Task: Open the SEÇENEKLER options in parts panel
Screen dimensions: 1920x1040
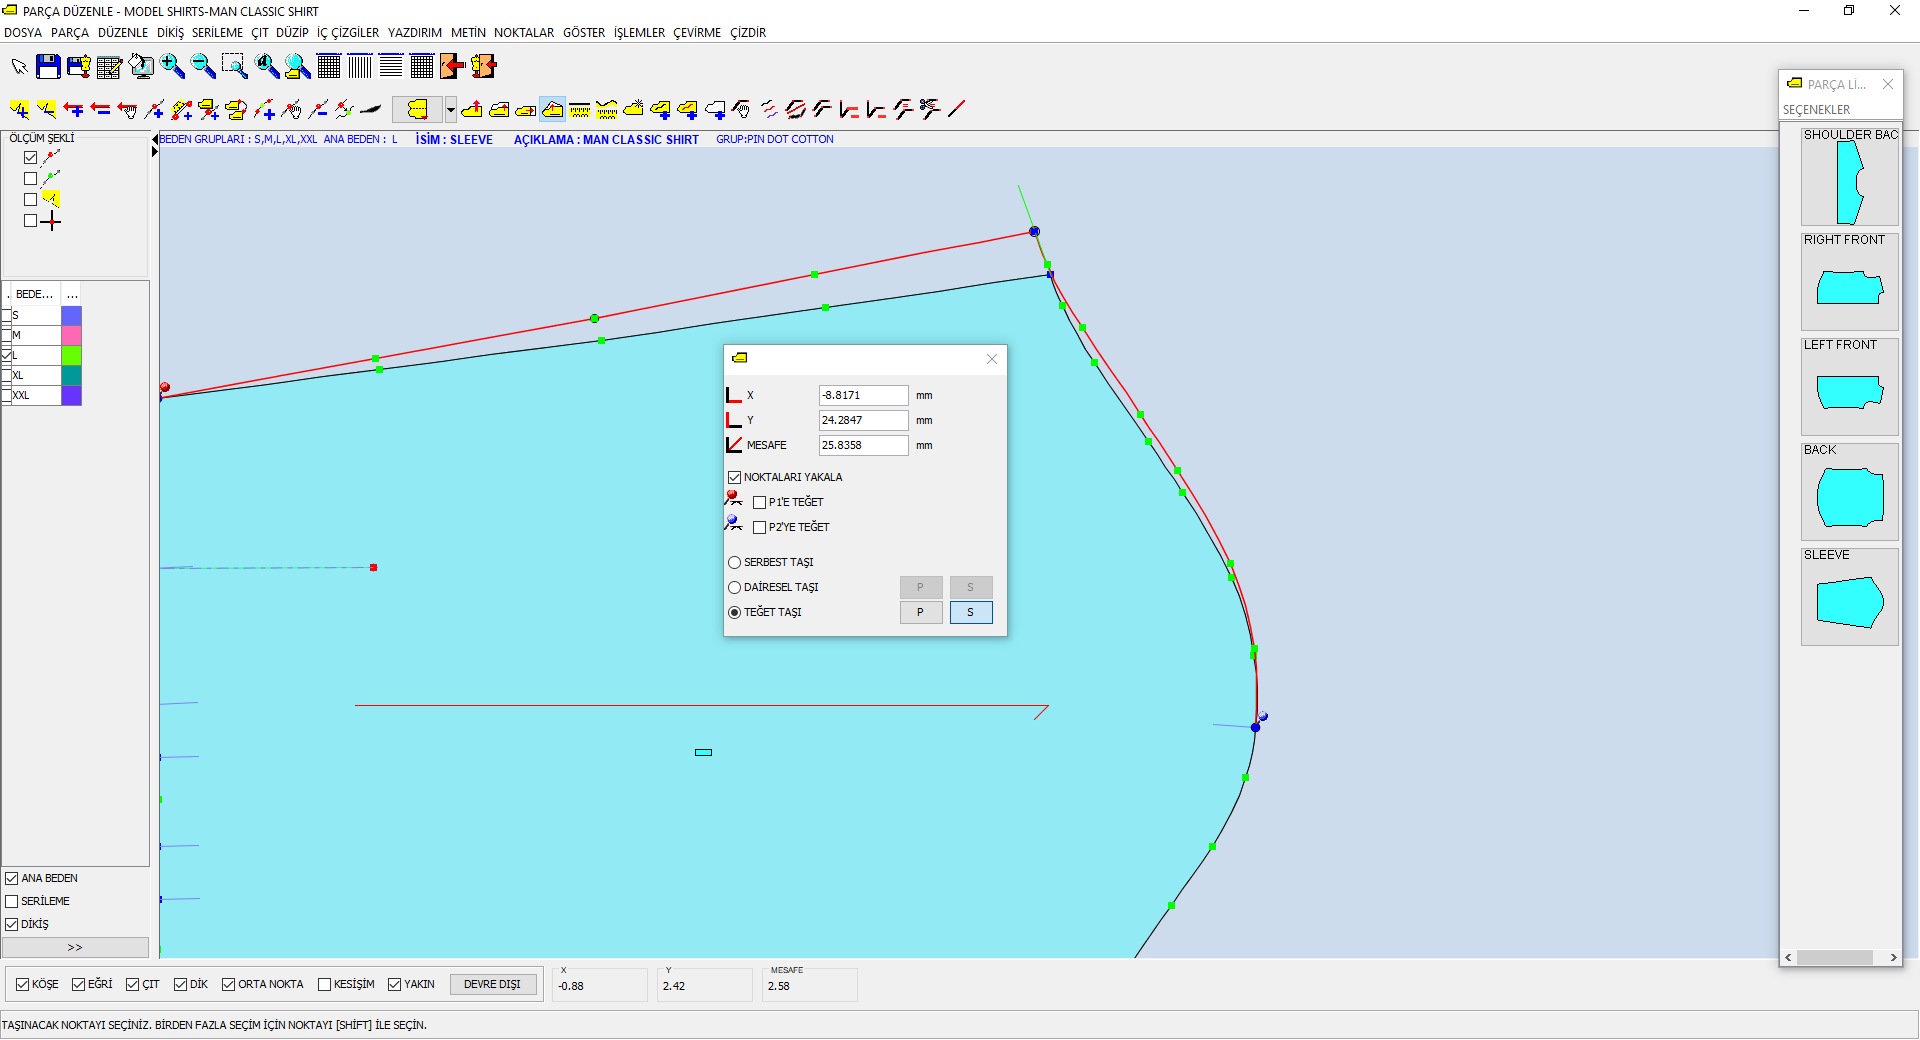Action: tap(1816, 110)
